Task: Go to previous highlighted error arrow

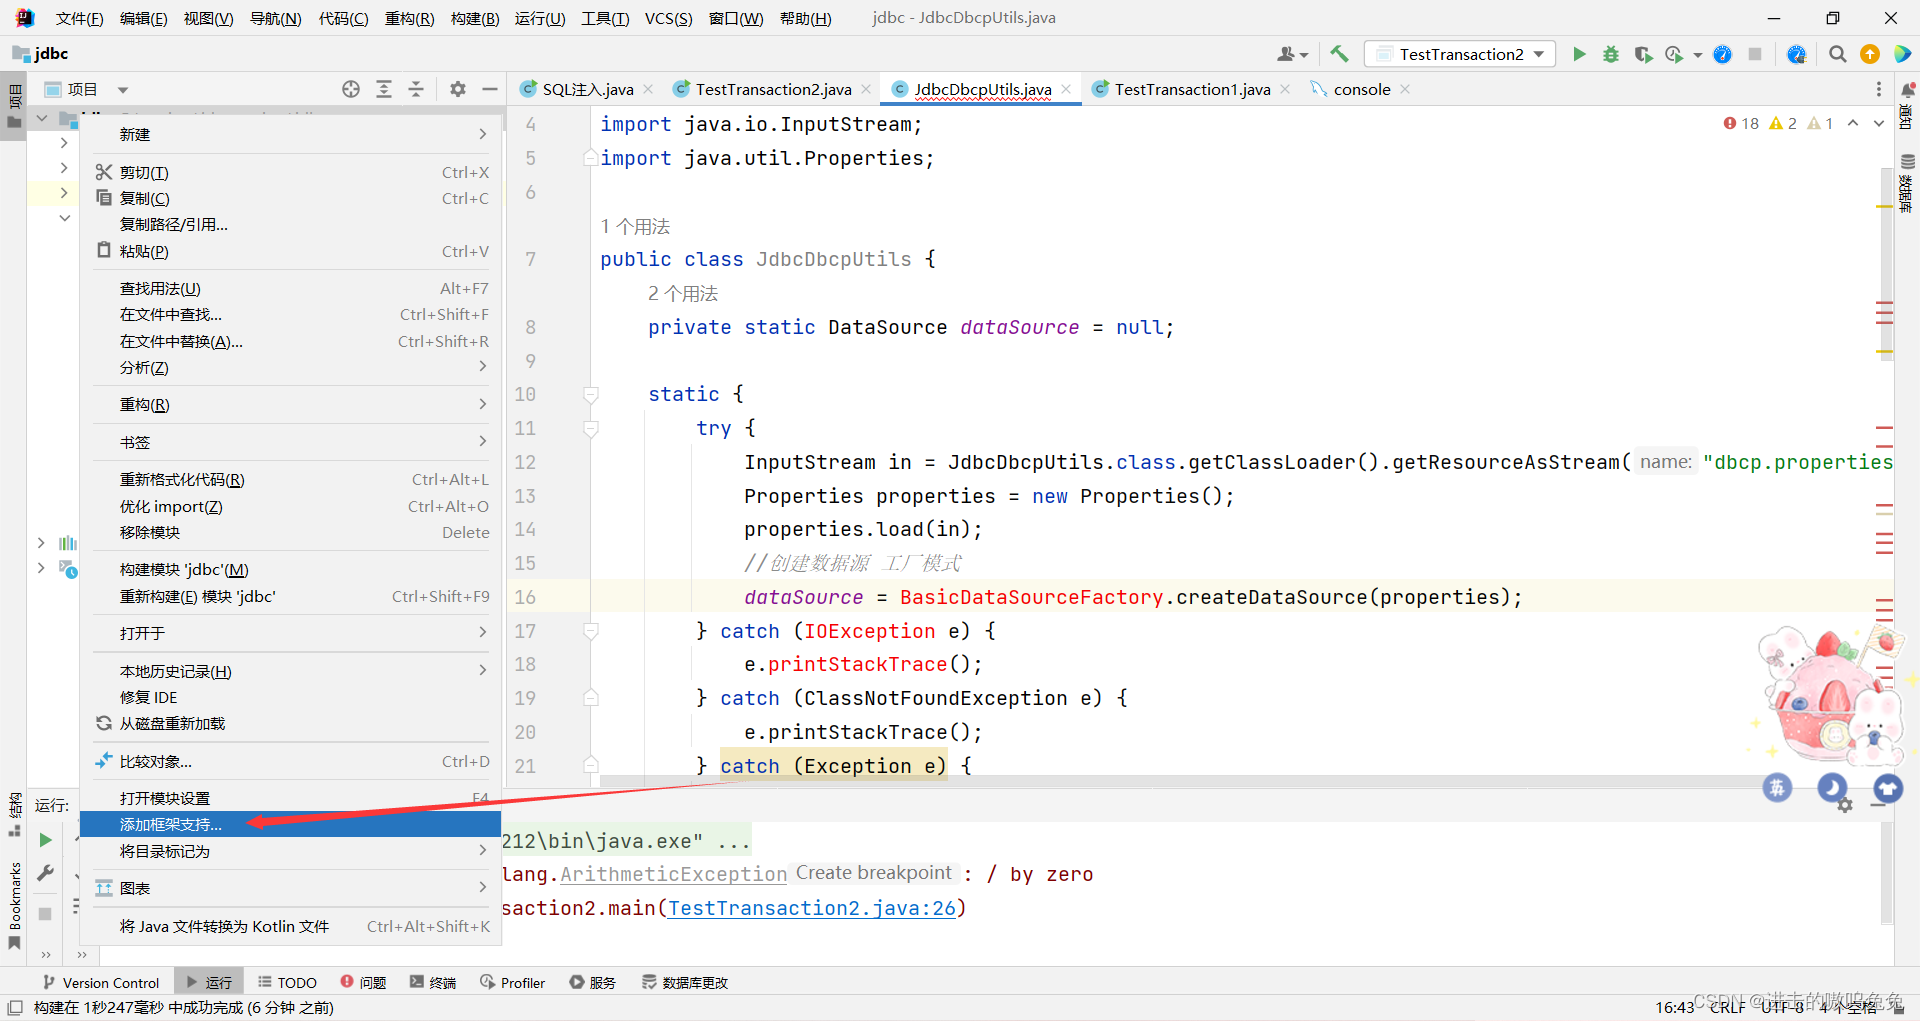Action: 1853,123
